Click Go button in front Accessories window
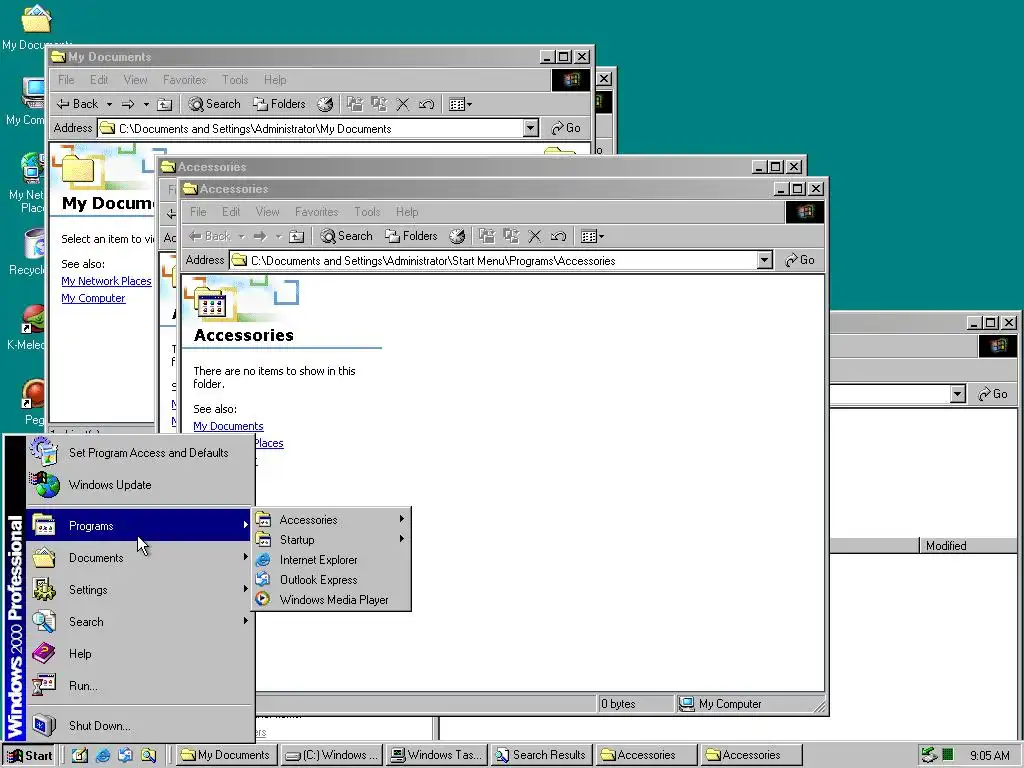Image resolution: width=1024 pixels, height=768 pixels. pyautogui.click(x=800, y=260)
